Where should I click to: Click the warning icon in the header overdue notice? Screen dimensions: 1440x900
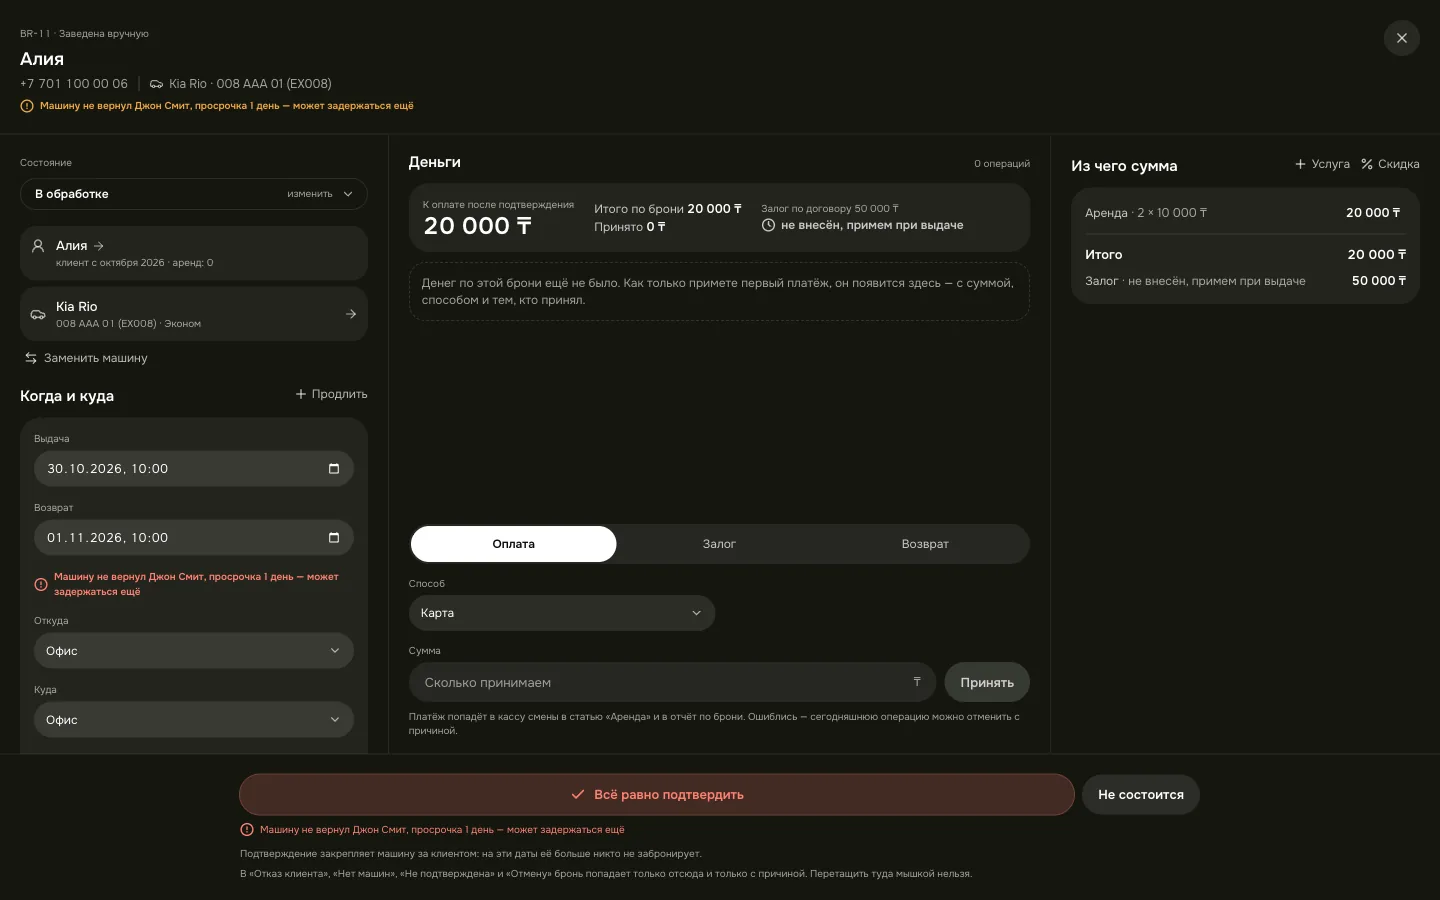tap(27, 106)
